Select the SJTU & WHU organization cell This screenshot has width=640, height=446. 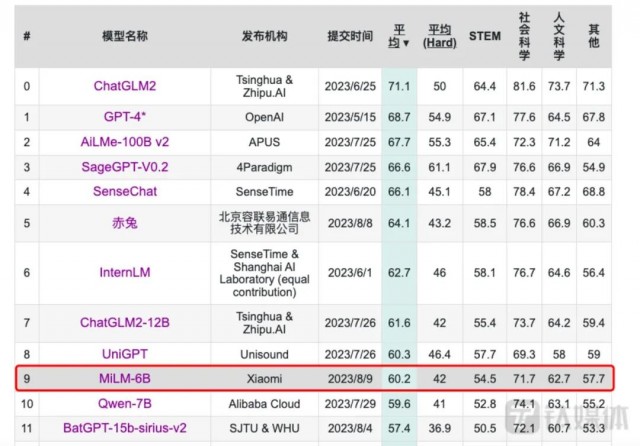264,428
